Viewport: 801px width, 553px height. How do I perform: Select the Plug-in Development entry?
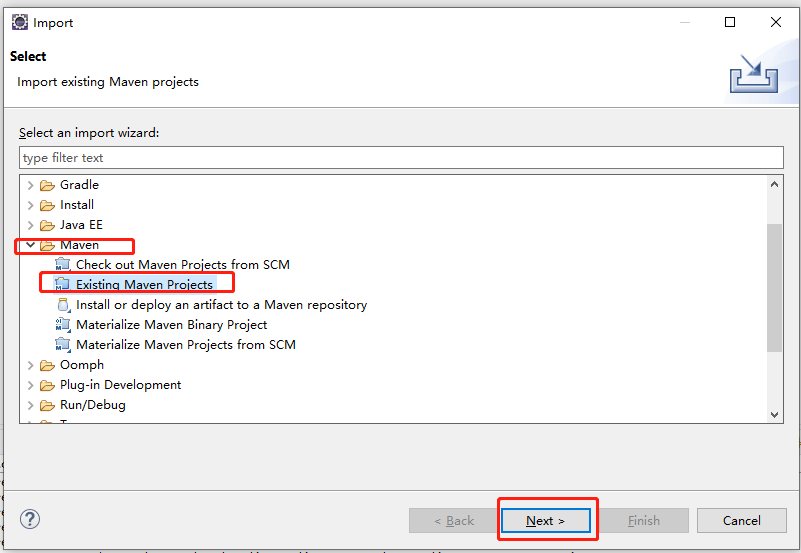[x=121, y=384]
